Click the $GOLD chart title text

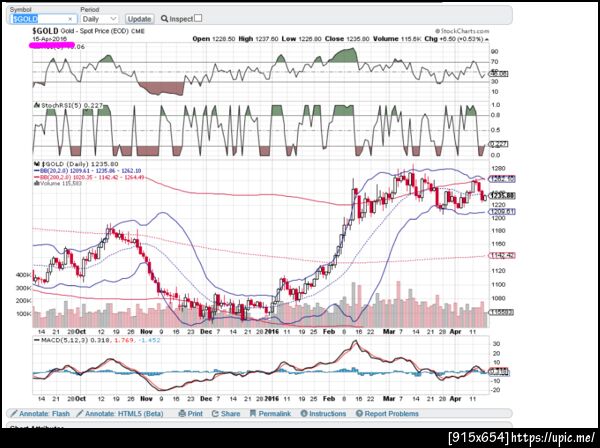tap(45, 31)
